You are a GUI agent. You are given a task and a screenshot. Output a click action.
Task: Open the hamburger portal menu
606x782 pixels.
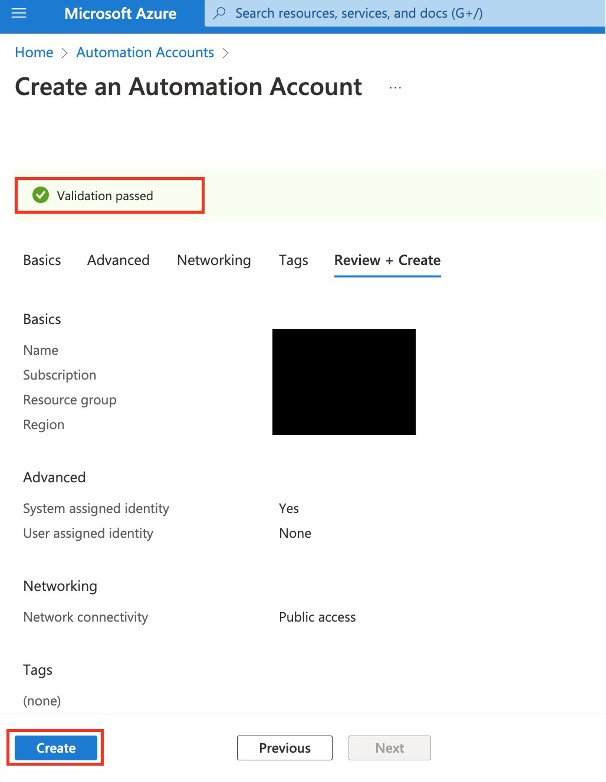click(x=19, y=13)
